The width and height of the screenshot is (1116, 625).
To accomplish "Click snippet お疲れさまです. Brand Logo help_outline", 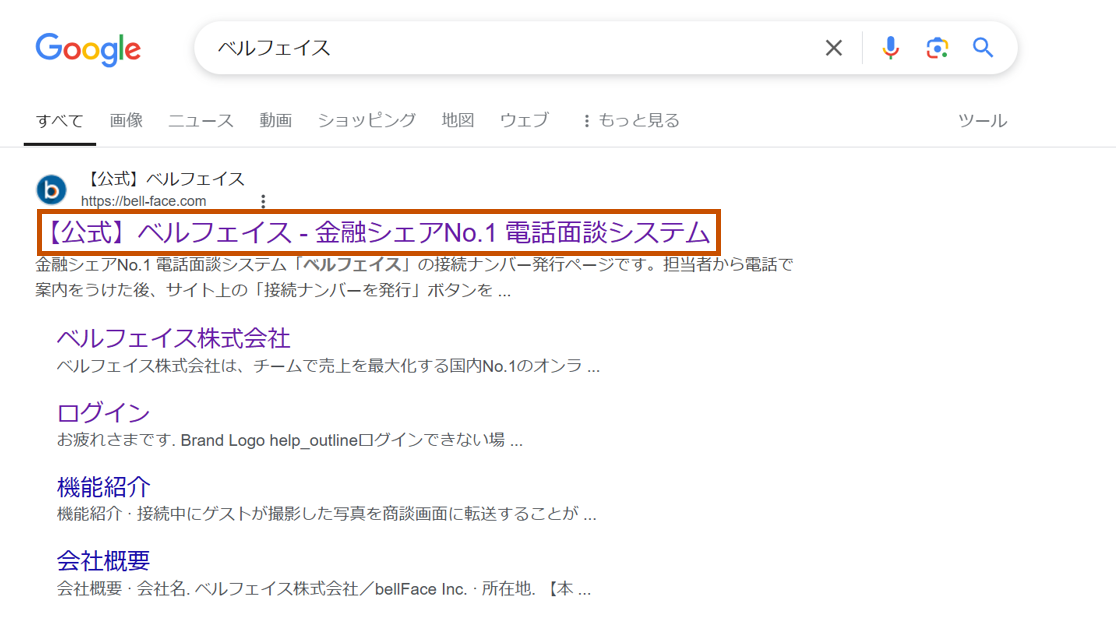I will pyautogui.click(x=290, y=441).
